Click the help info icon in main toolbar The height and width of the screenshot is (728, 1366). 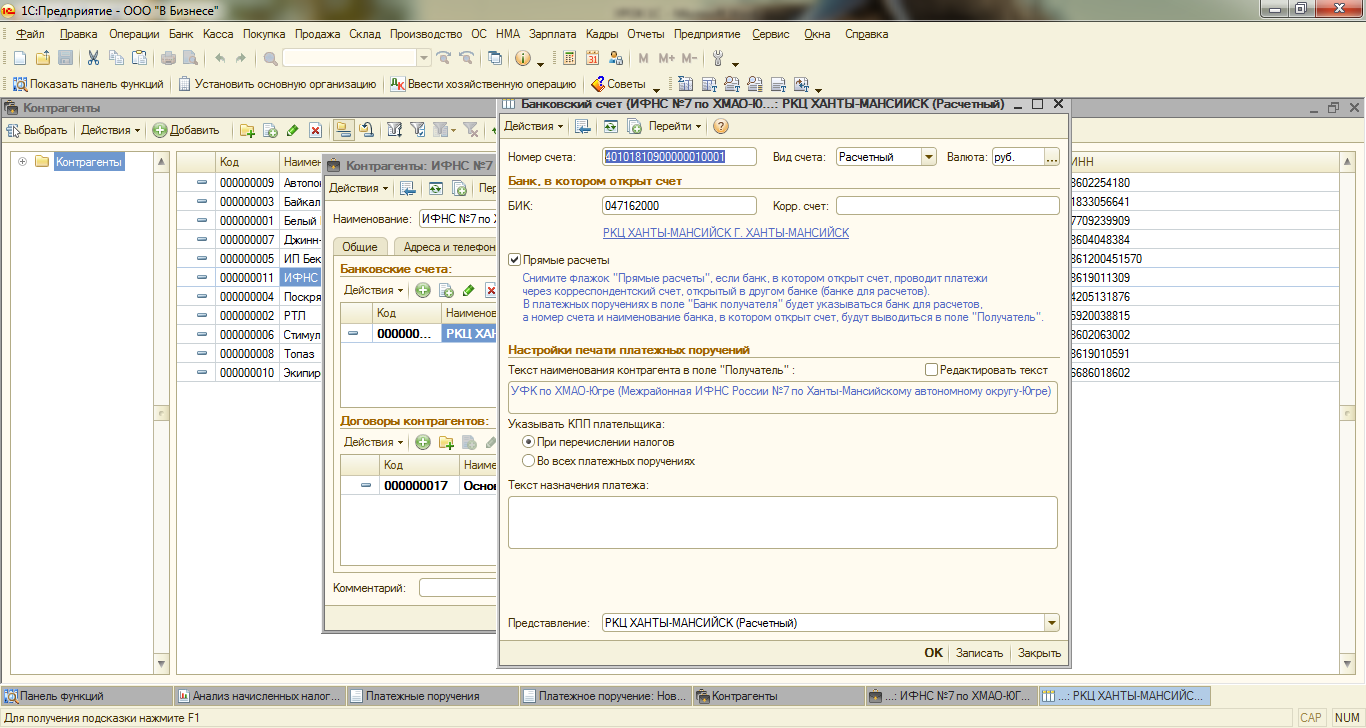522,58
